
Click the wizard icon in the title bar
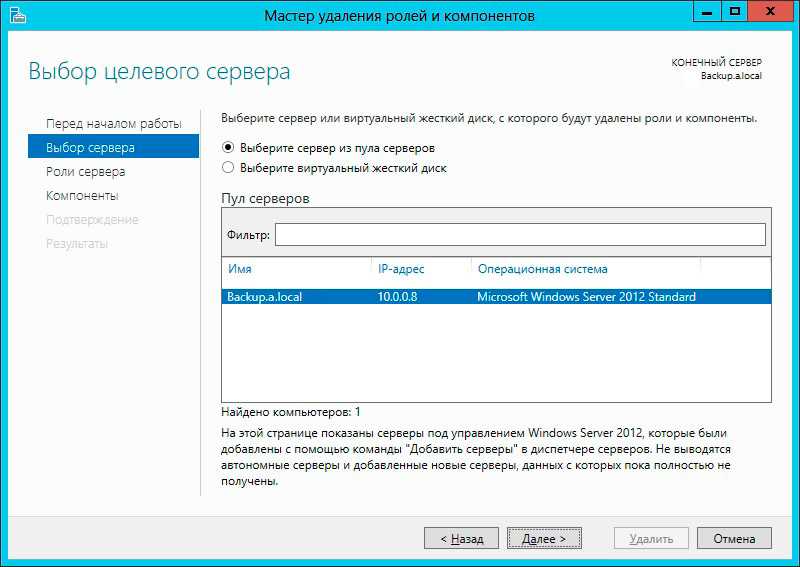[x=17, y=15]
